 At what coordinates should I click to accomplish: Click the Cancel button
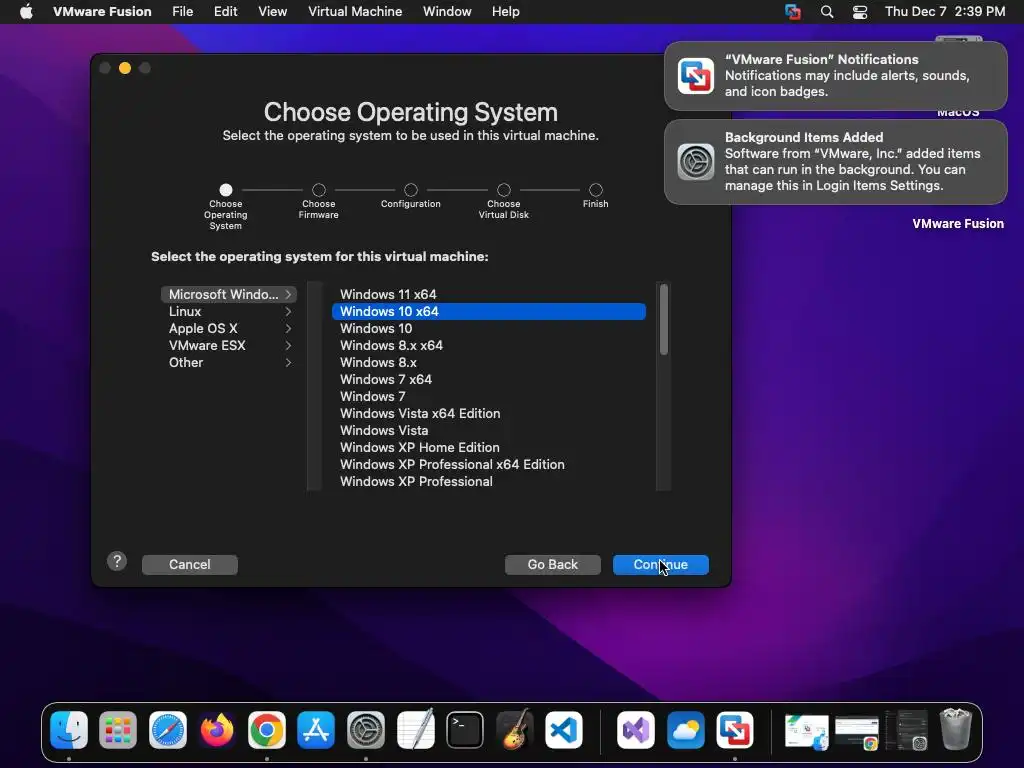[190, 565]
